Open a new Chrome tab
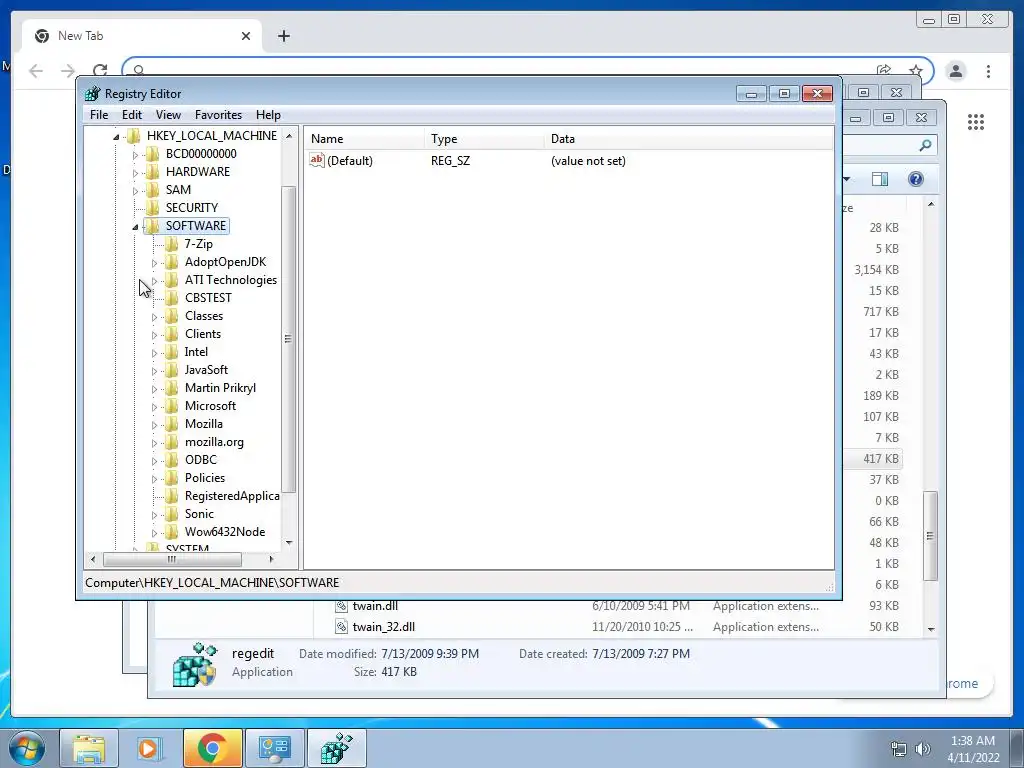The image size is (1024, 768). coord(283,36)
